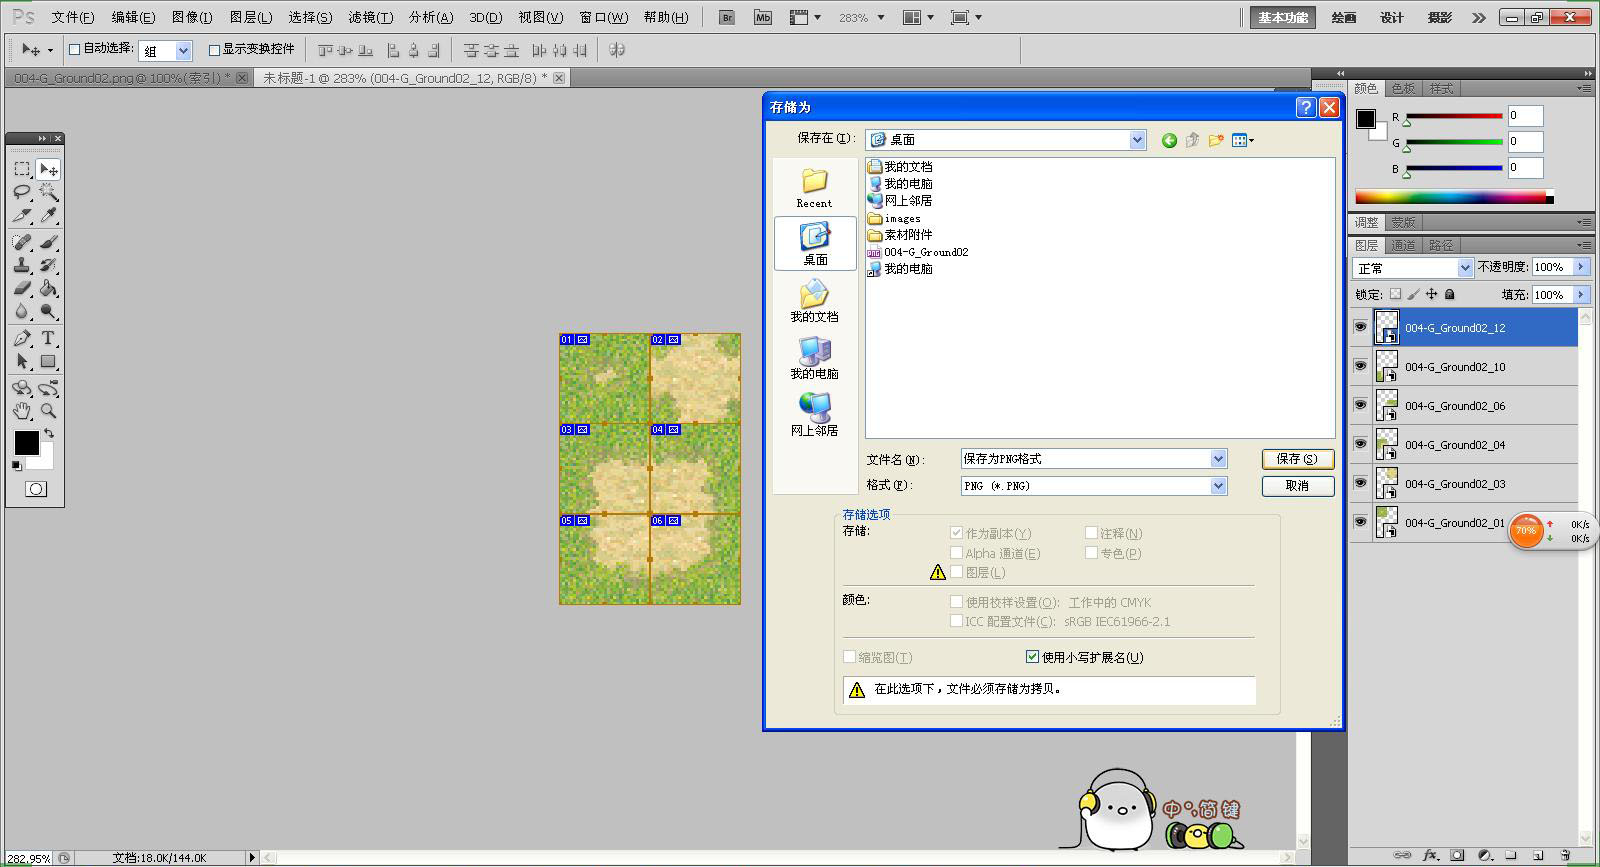Viewport: 1600px width, 867px height.
Task: Select the Paint Bucket tool
Action: point(48,288)
